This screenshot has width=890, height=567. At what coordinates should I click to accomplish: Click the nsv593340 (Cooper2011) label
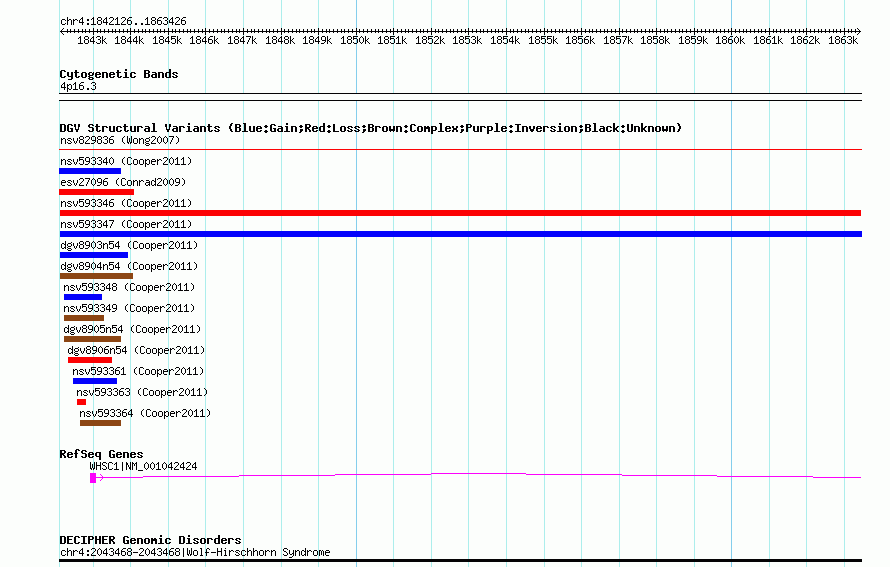(126, 161)
